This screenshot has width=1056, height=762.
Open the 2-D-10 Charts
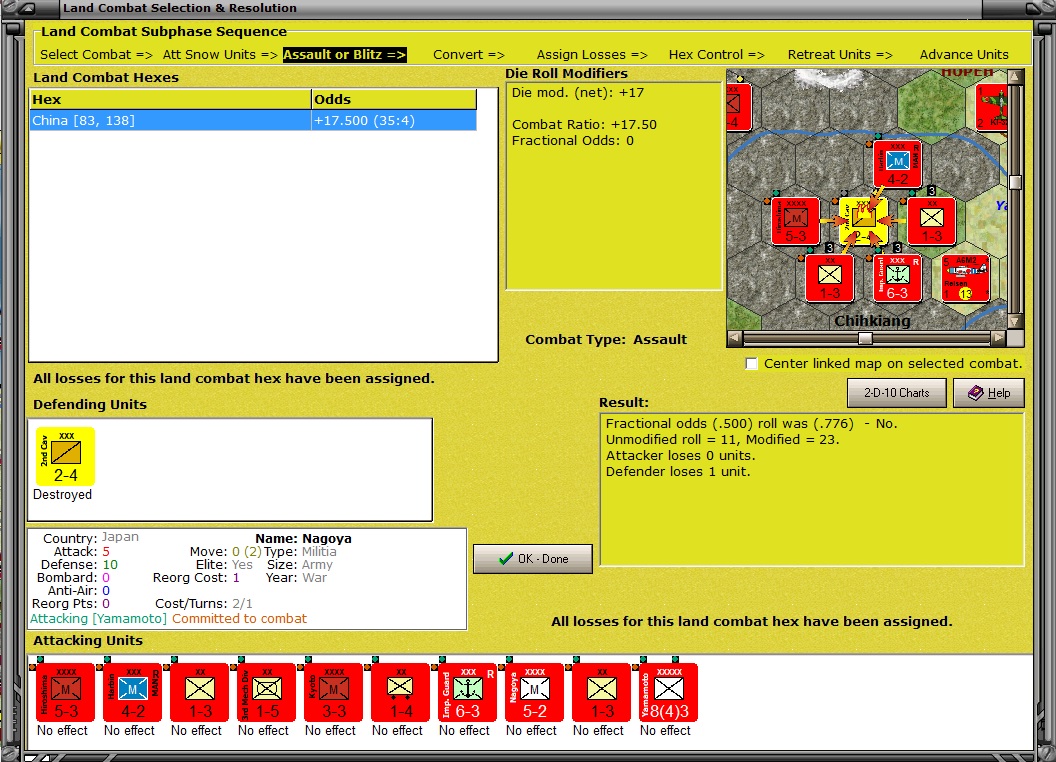click(896, 393)
